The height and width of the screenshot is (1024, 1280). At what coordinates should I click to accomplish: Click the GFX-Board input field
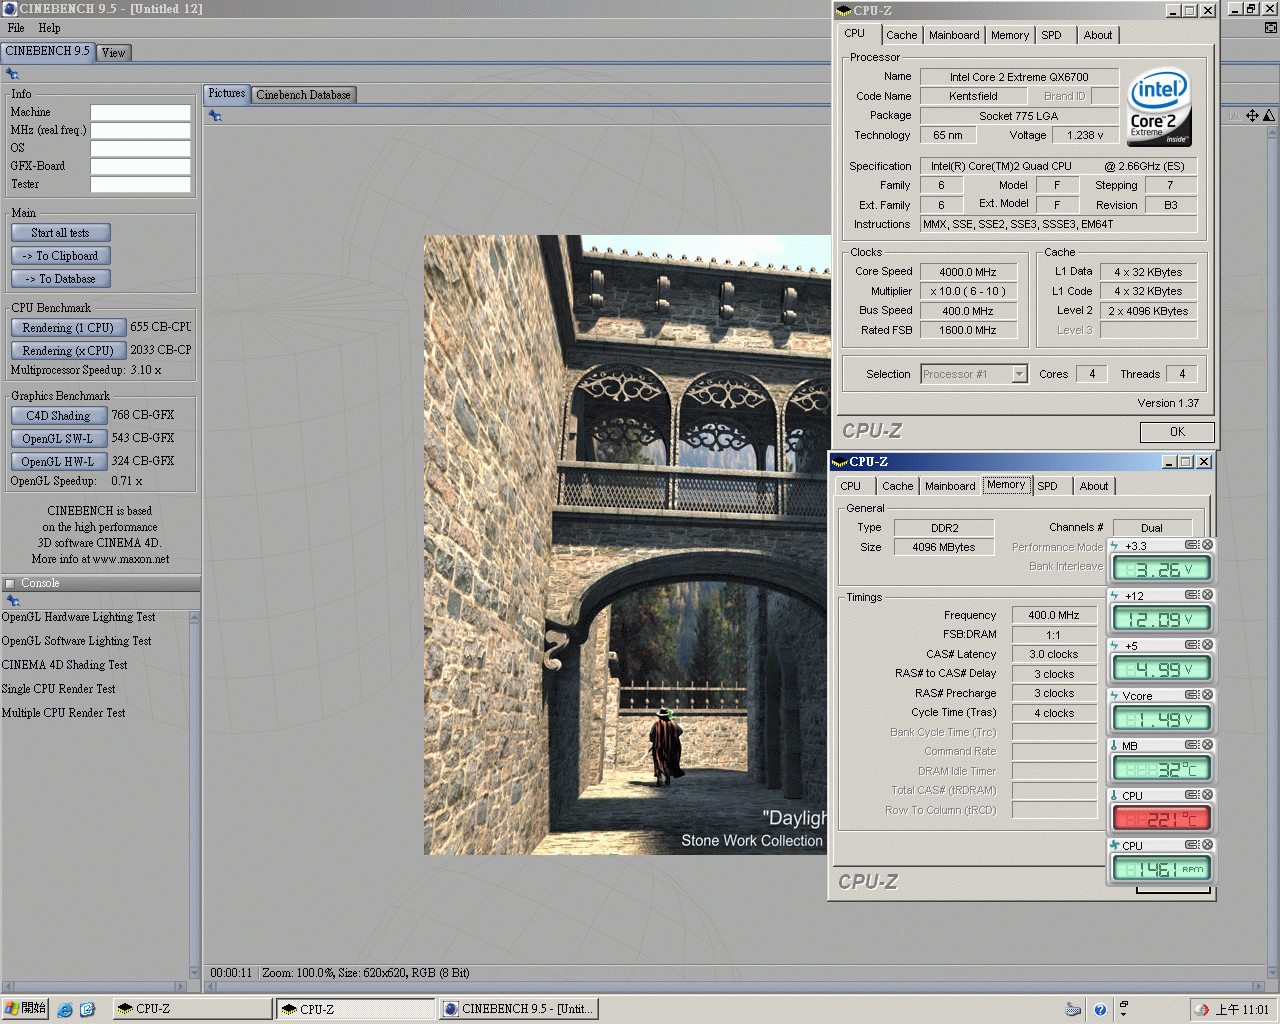(141, 166)
